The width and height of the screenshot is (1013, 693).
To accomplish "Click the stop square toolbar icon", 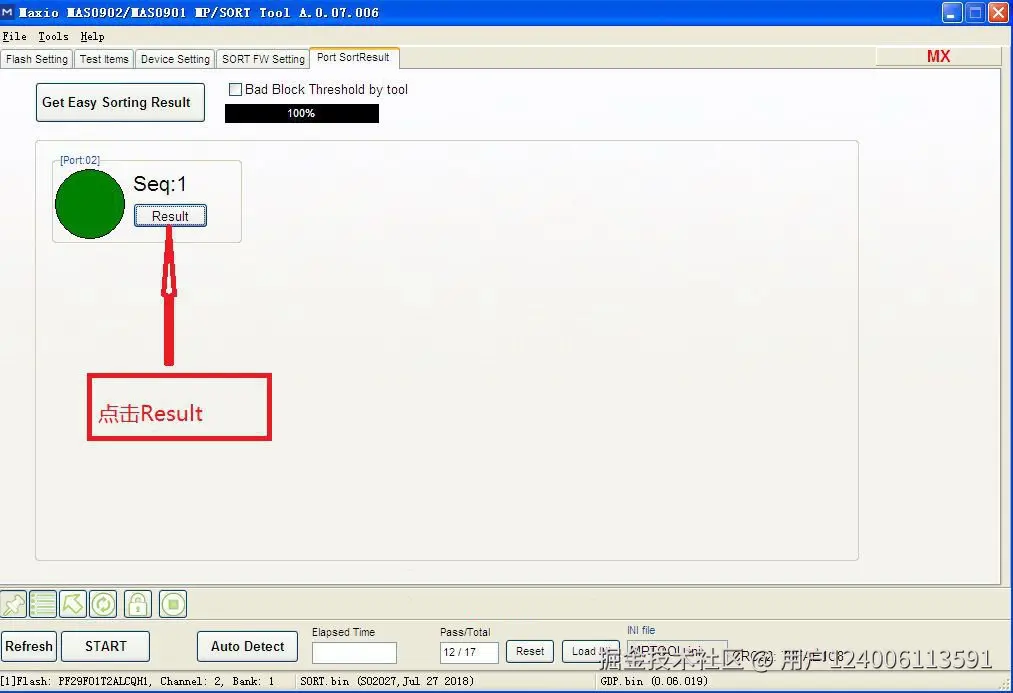I will pos(172,605).
